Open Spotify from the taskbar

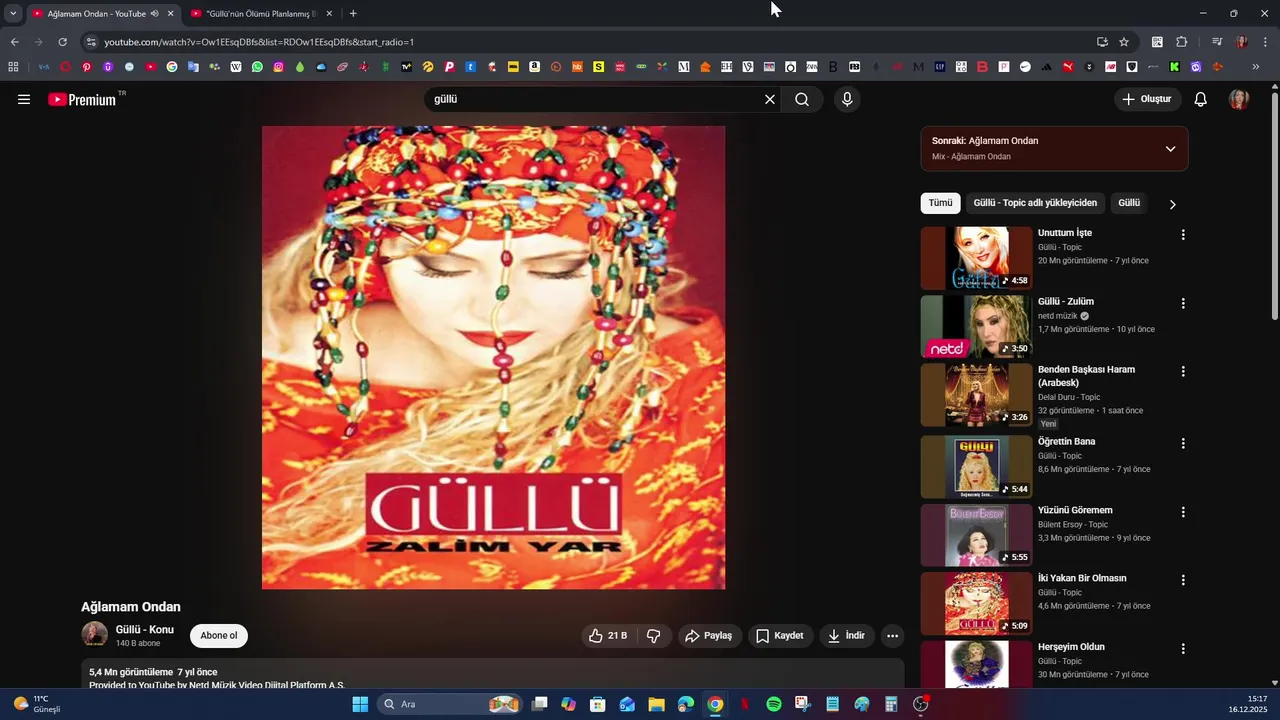coord(774,704)
